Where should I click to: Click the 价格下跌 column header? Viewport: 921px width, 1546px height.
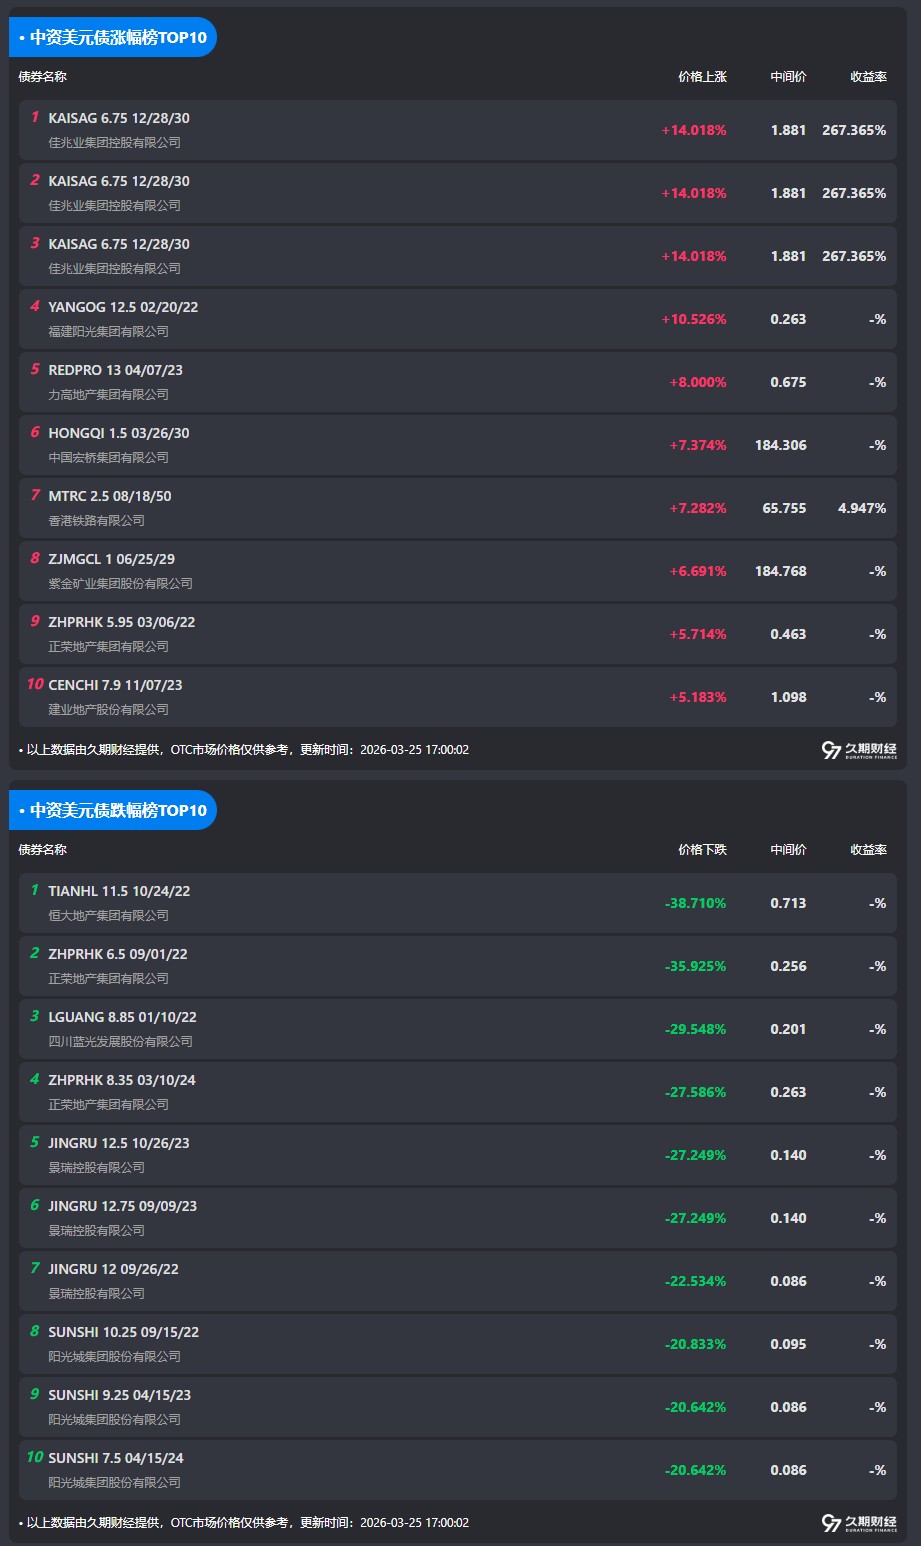(702, 850)
